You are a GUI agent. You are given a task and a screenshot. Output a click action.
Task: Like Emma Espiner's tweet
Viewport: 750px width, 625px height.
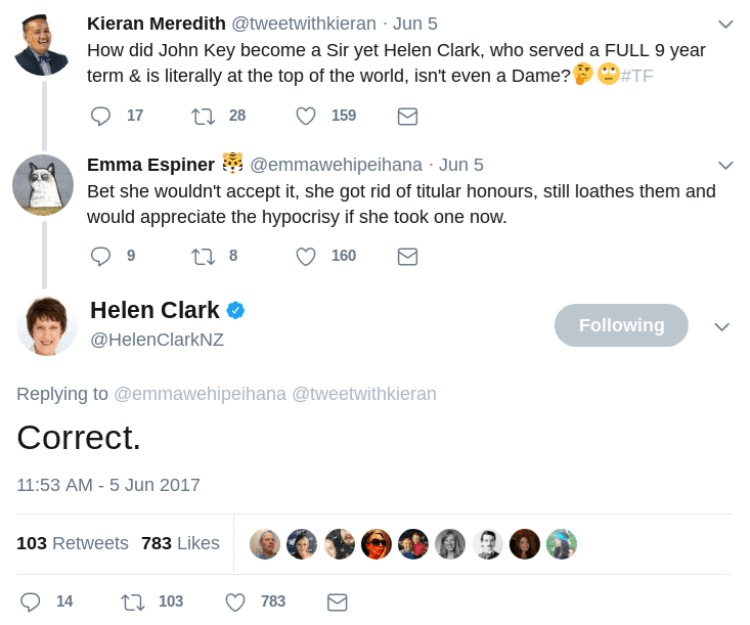pyautogui.click(x=306, y=255)
